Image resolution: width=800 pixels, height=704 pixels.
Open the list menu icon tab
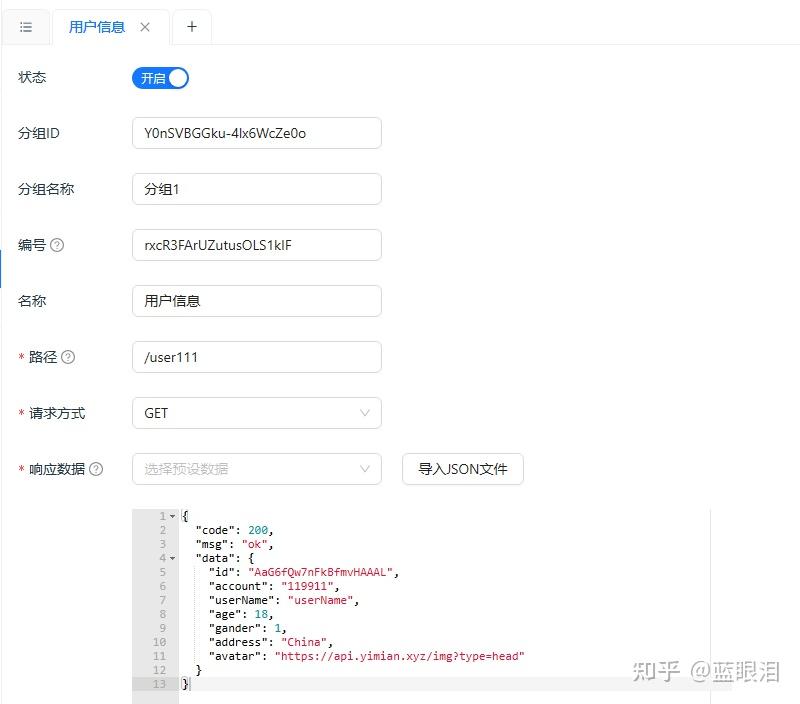pyautogui.click(x=26, y=27)
